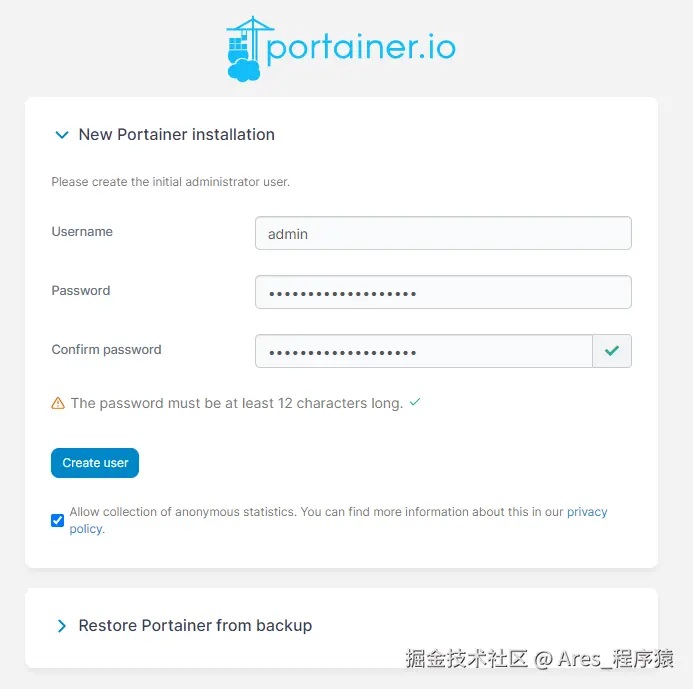Click the Restore Portainer from backup title
The image size is (693, 689).
click(195, 626)
